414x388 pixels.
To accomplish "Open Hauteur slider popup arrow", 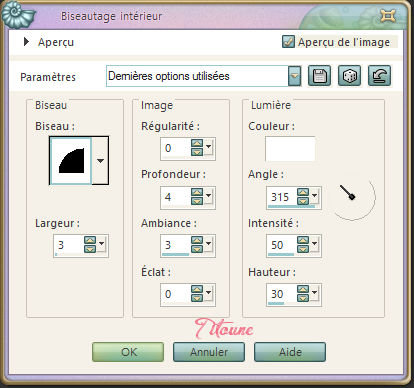I will [315, 293].
